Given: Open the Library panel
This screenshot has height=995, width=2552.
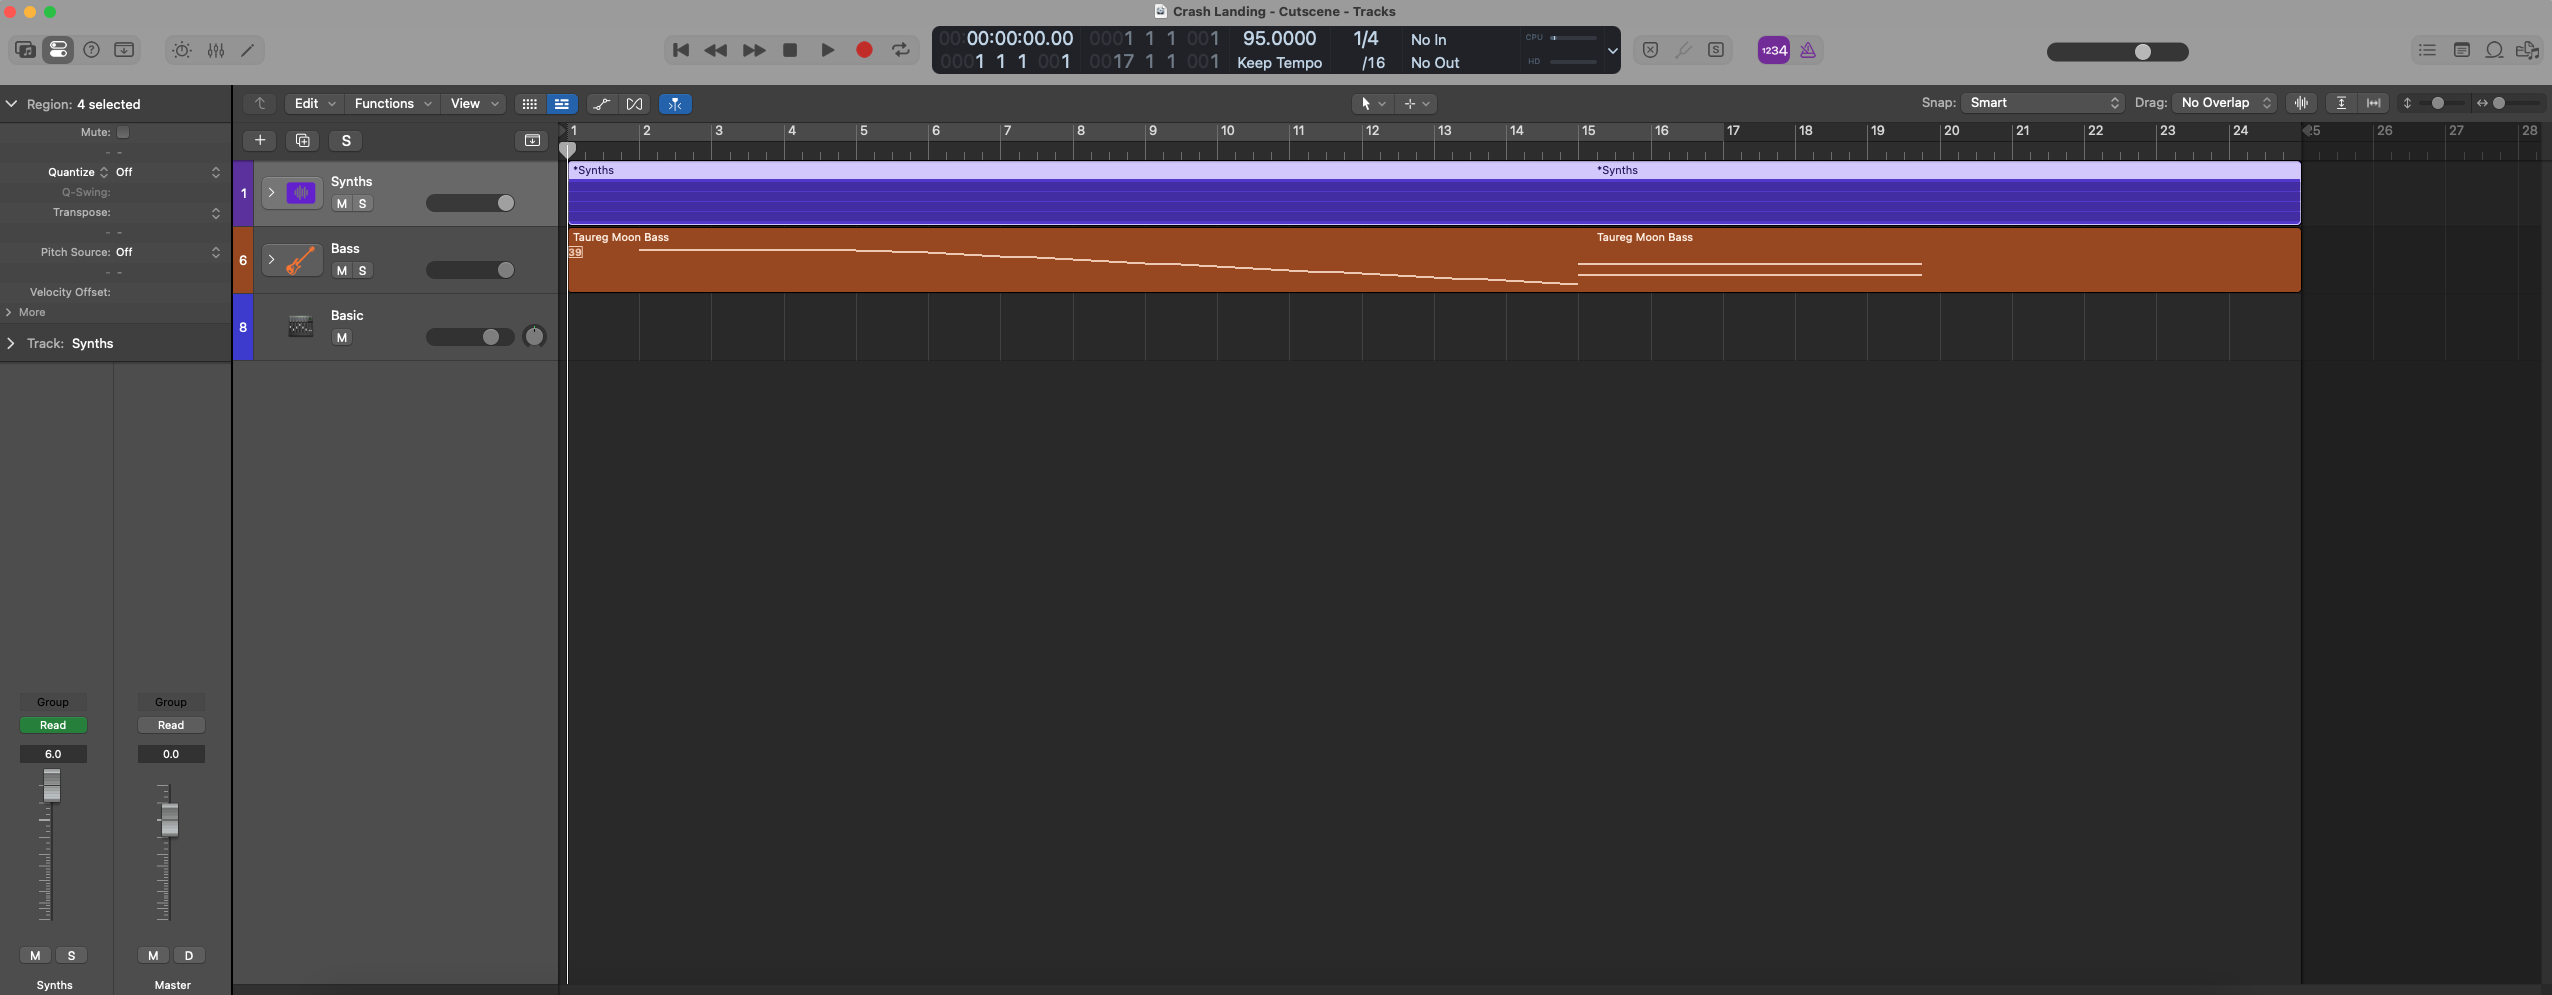Looking at the screenshot, I should point(25,50).
